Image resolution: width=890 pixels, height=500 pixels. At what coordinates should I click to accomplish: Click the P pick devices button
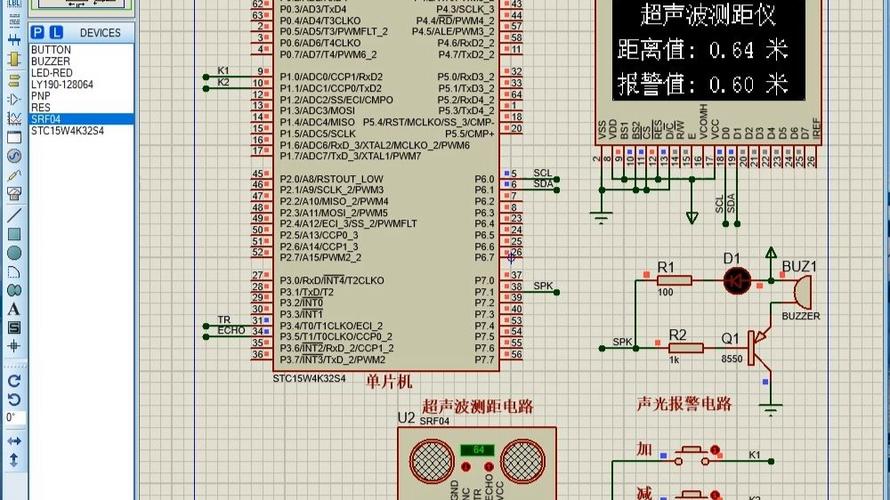(x=38, y=32)
